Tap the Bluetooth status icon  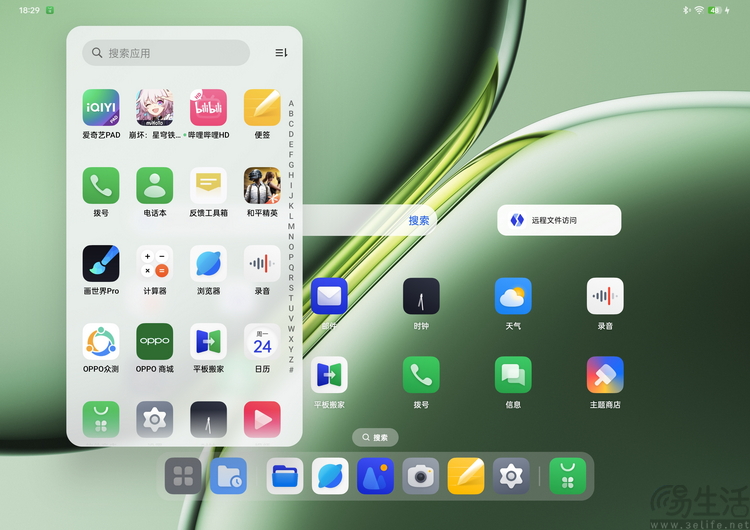coord(686,10)
